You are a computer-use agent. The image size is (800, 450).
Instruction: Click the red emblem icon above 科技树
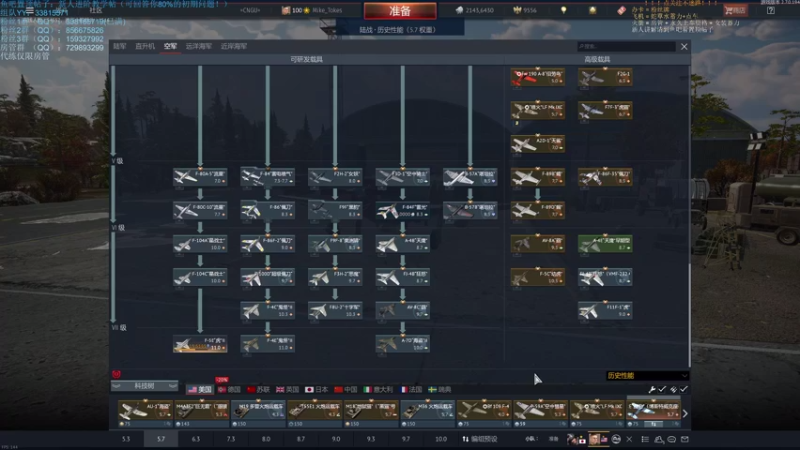(116, 374)
